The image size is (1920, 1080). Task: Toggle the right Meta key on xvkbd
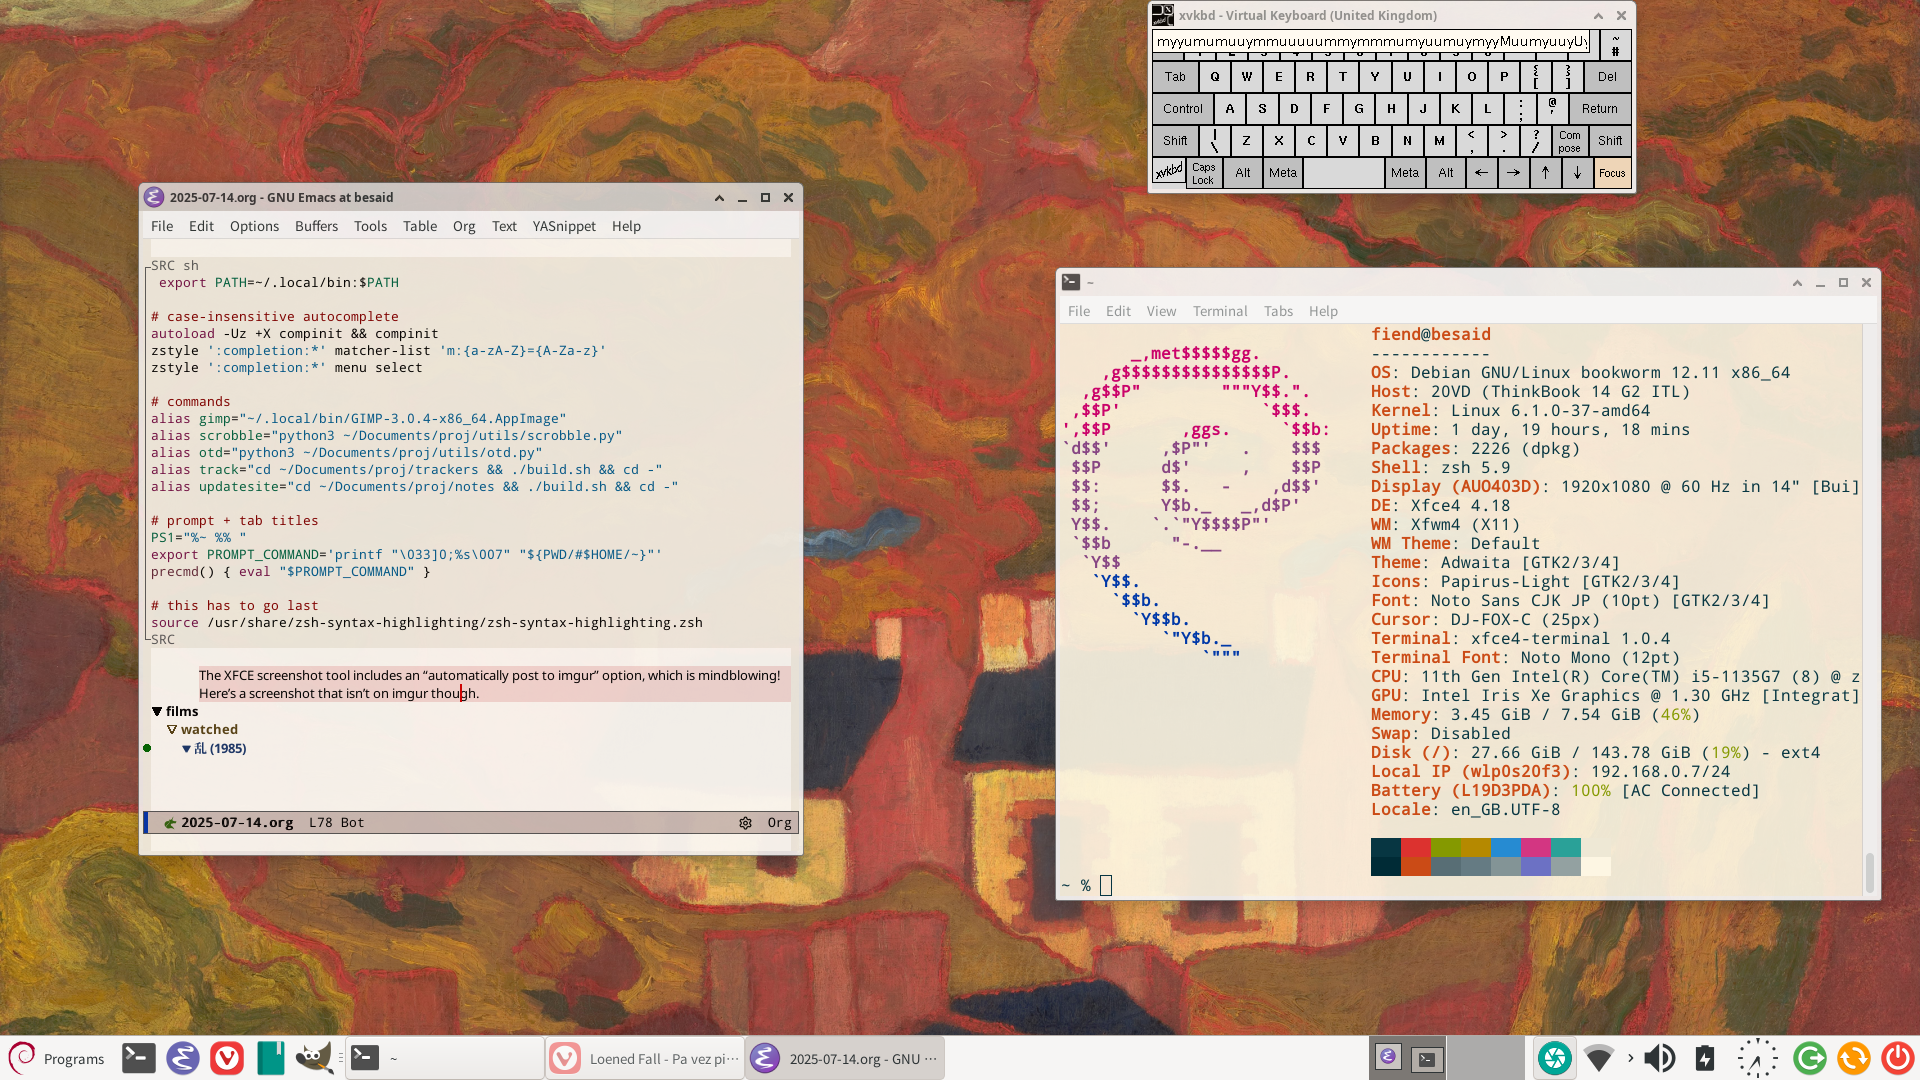pos(1405,173)
